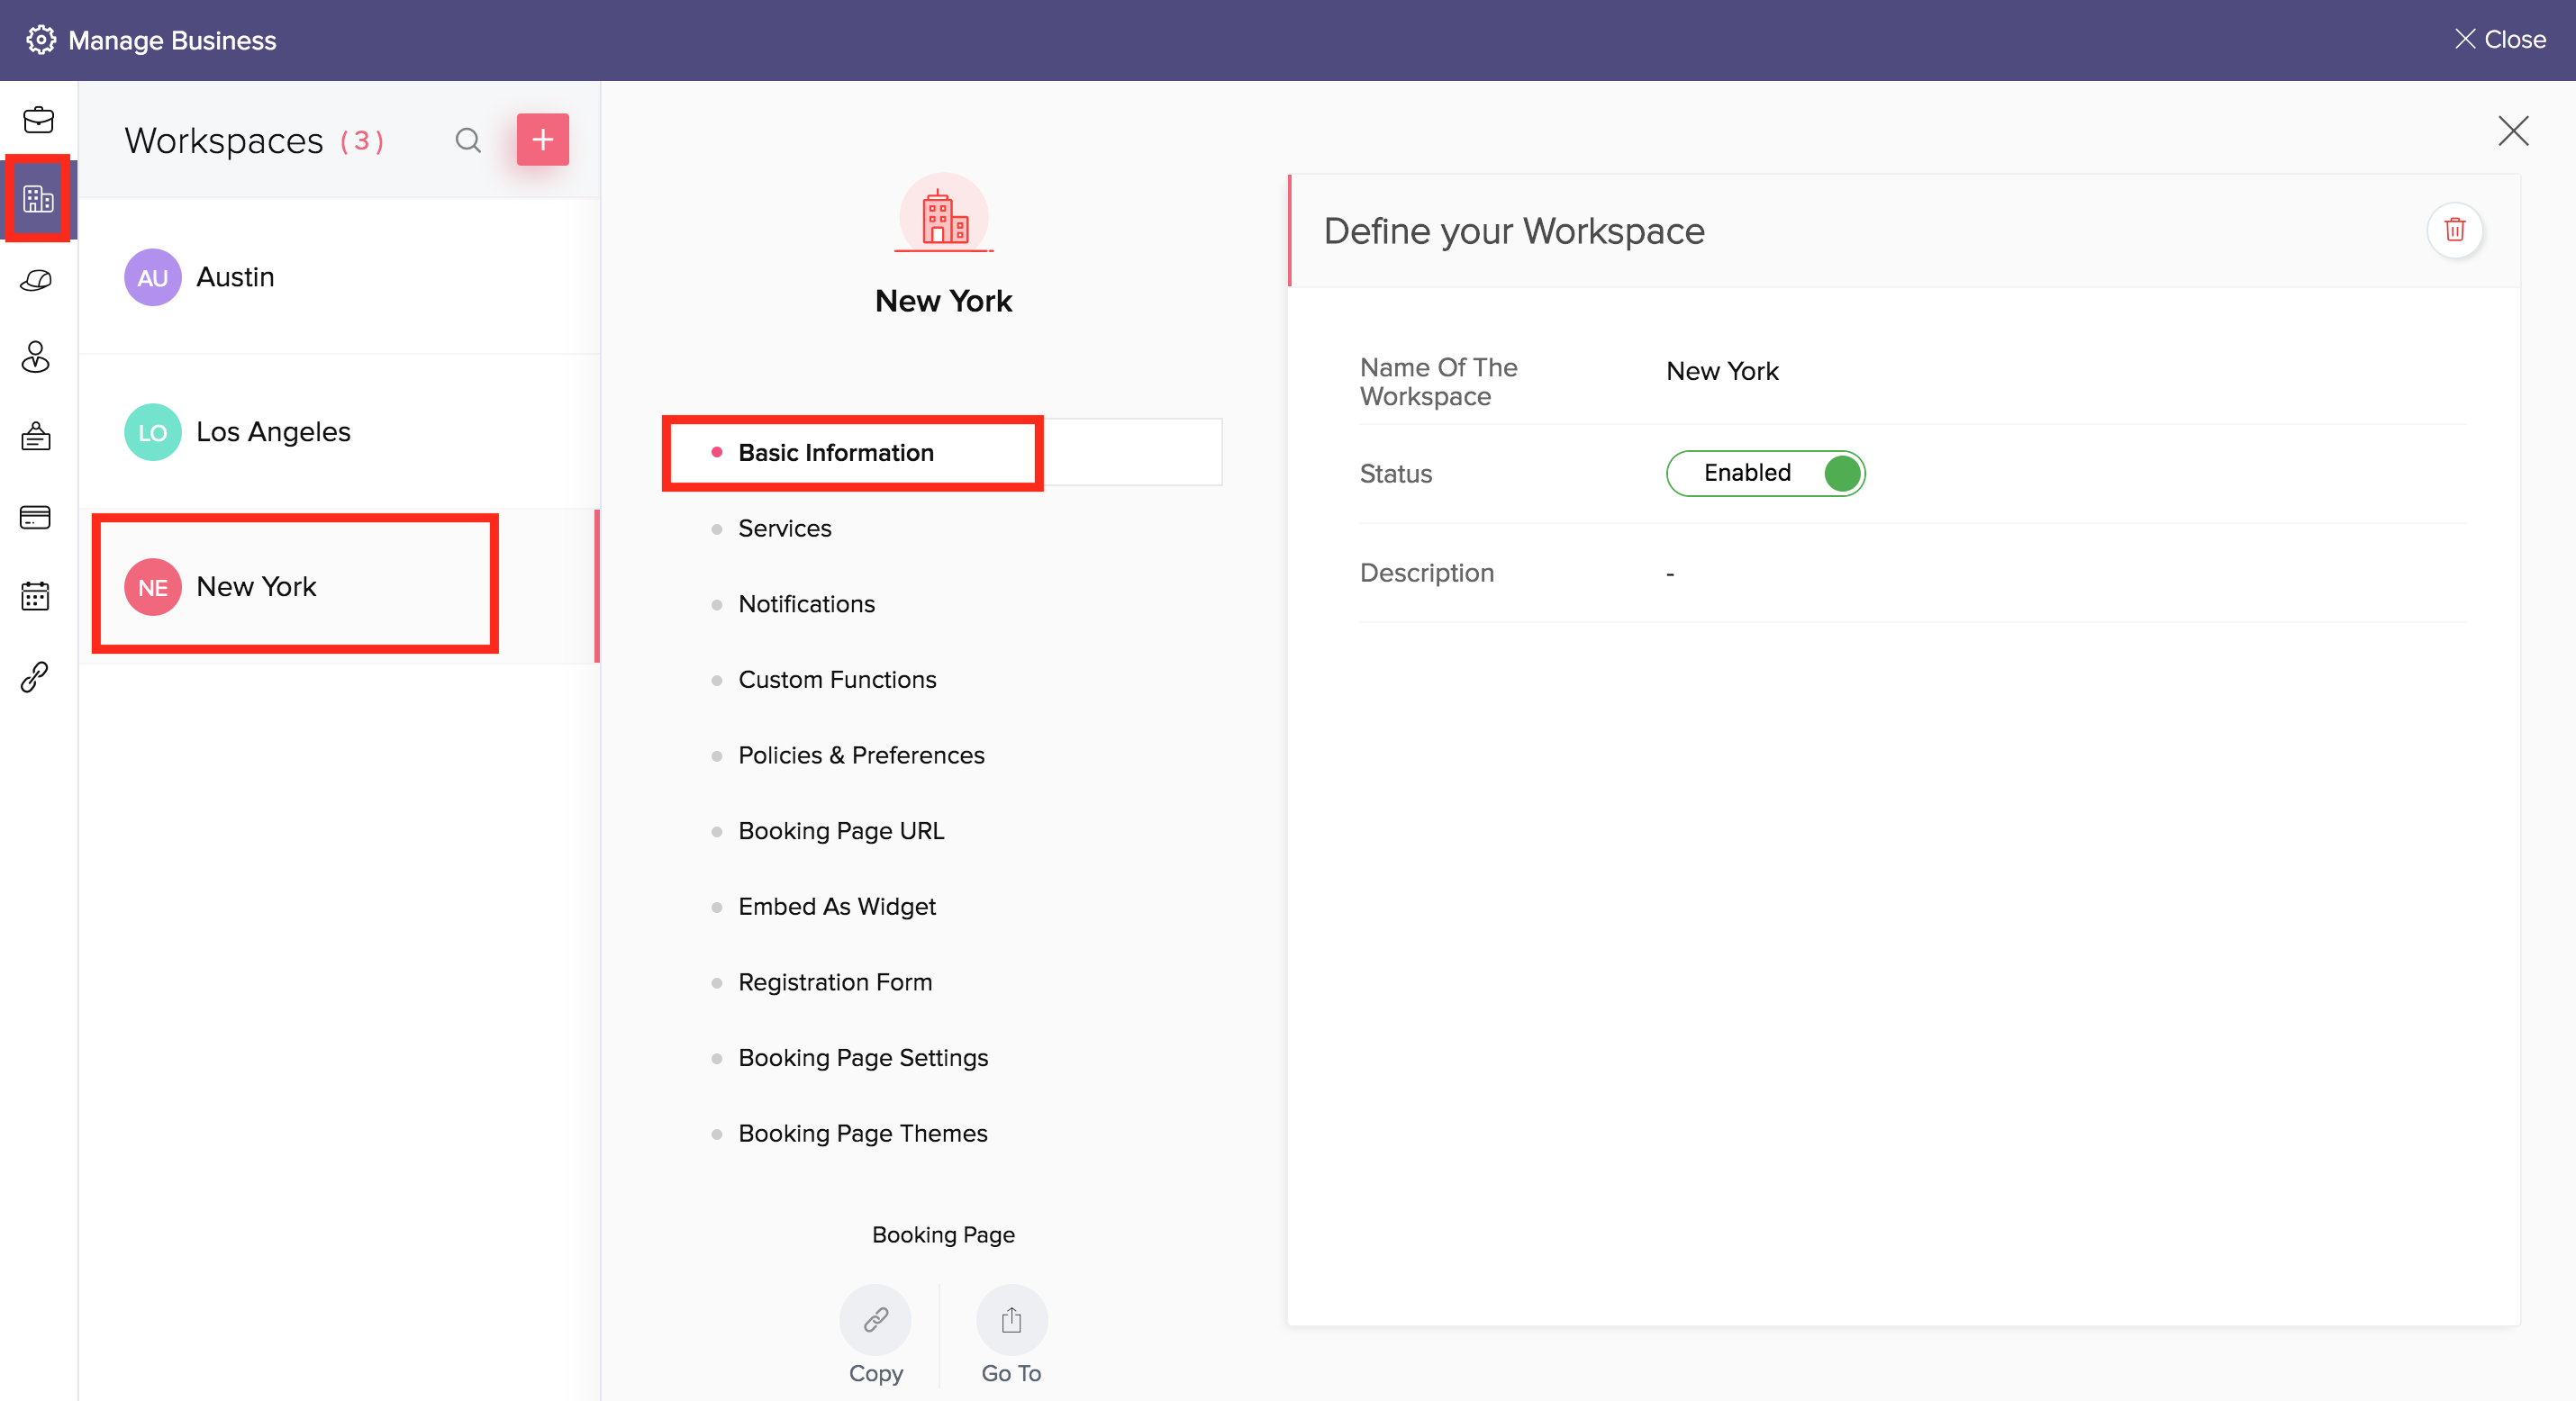The height and width of the screenshot is (1401, 2576).
Task: Select the Austin workspace
Action: click(235, 277)
